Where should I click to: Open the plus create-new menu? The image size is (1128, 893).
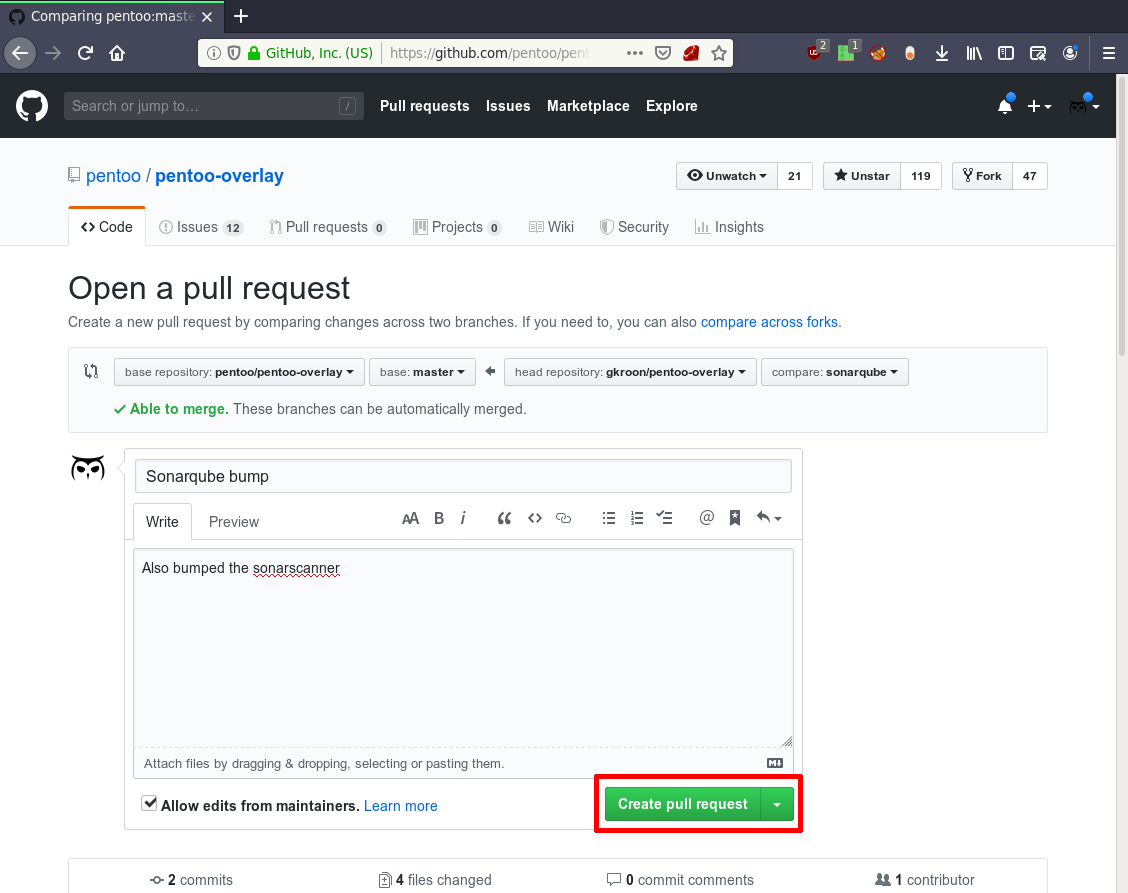point(1039,106)
